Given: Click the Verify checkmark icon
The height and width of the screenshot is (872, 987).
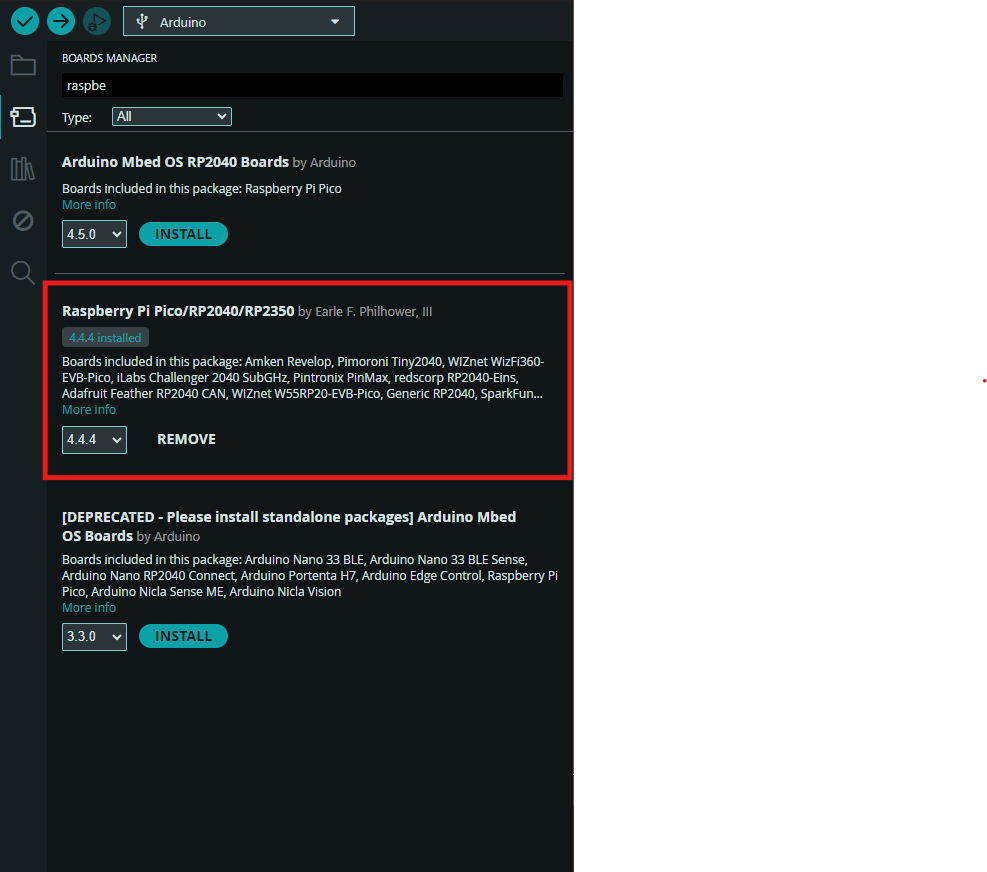Looking at the screenshot, I should coord(25,20).
